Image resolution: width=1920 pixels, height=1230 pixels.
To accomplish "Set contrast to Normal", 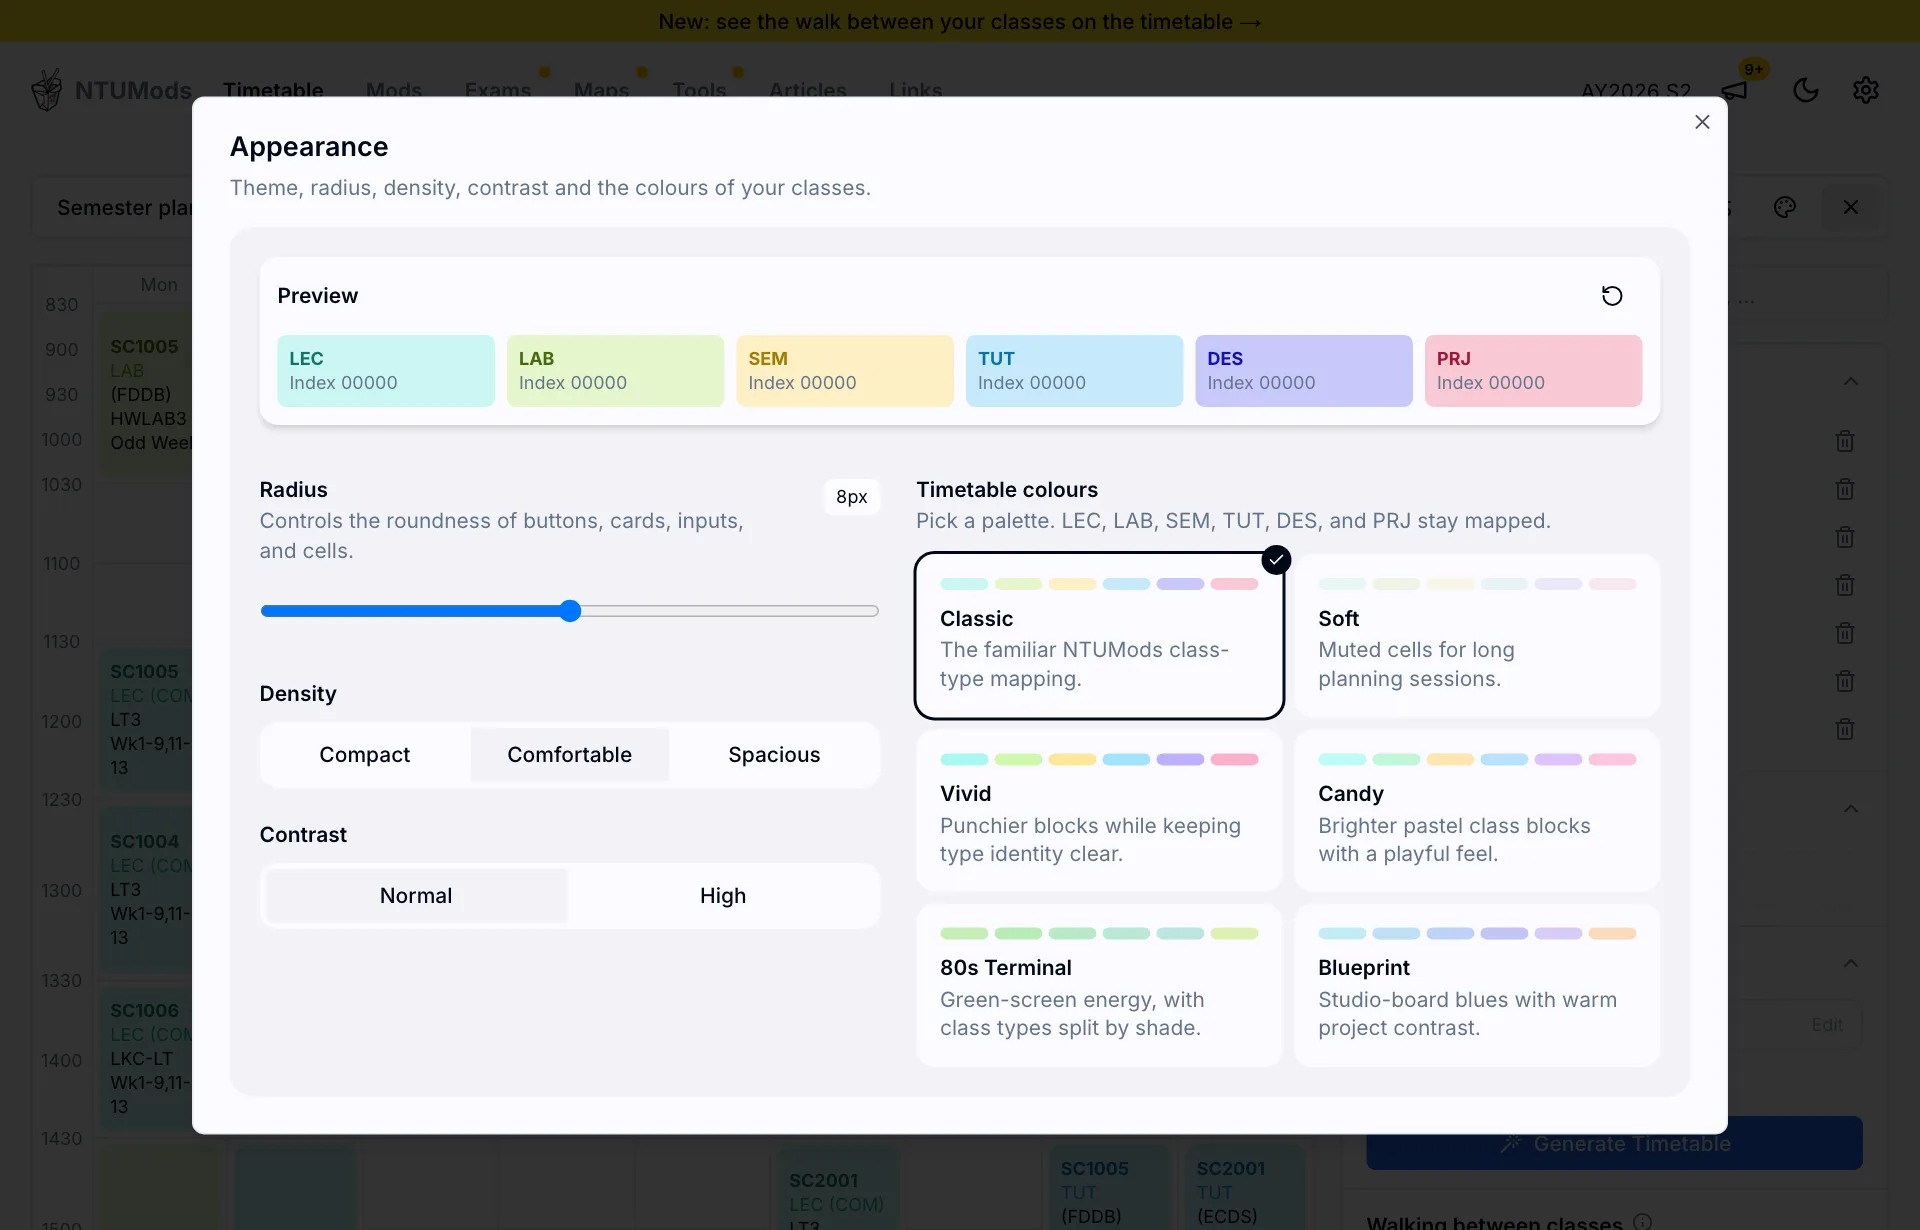I will click(x=416, y=896).
